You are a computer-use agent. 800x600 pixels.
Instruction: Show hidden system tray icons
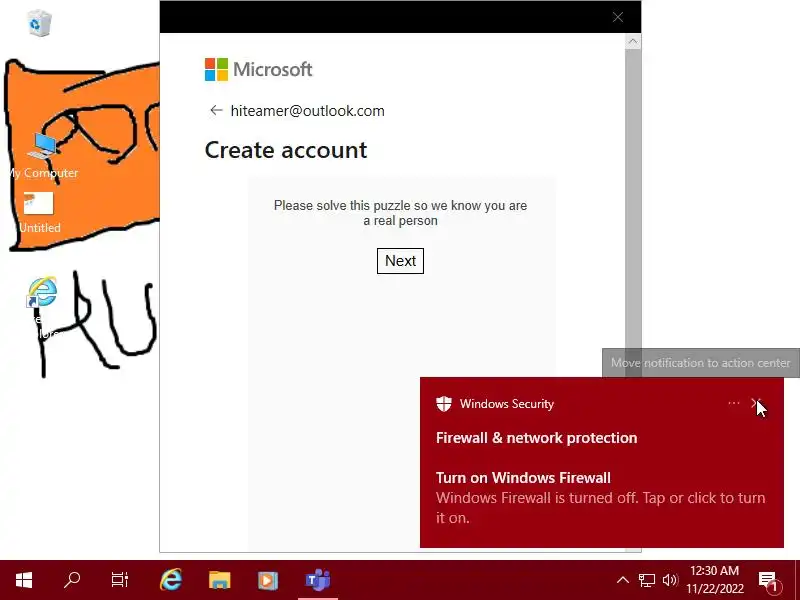tap(622, 580)
